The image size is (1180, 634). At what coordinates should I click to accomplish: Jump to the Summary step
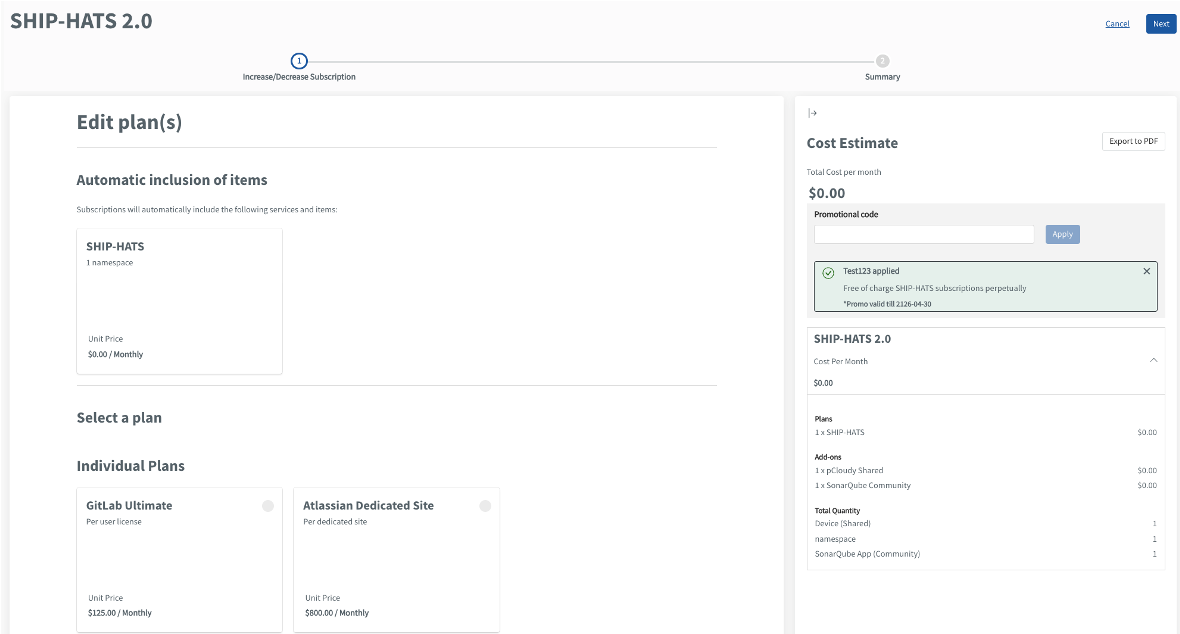click(x=883, y=61)
